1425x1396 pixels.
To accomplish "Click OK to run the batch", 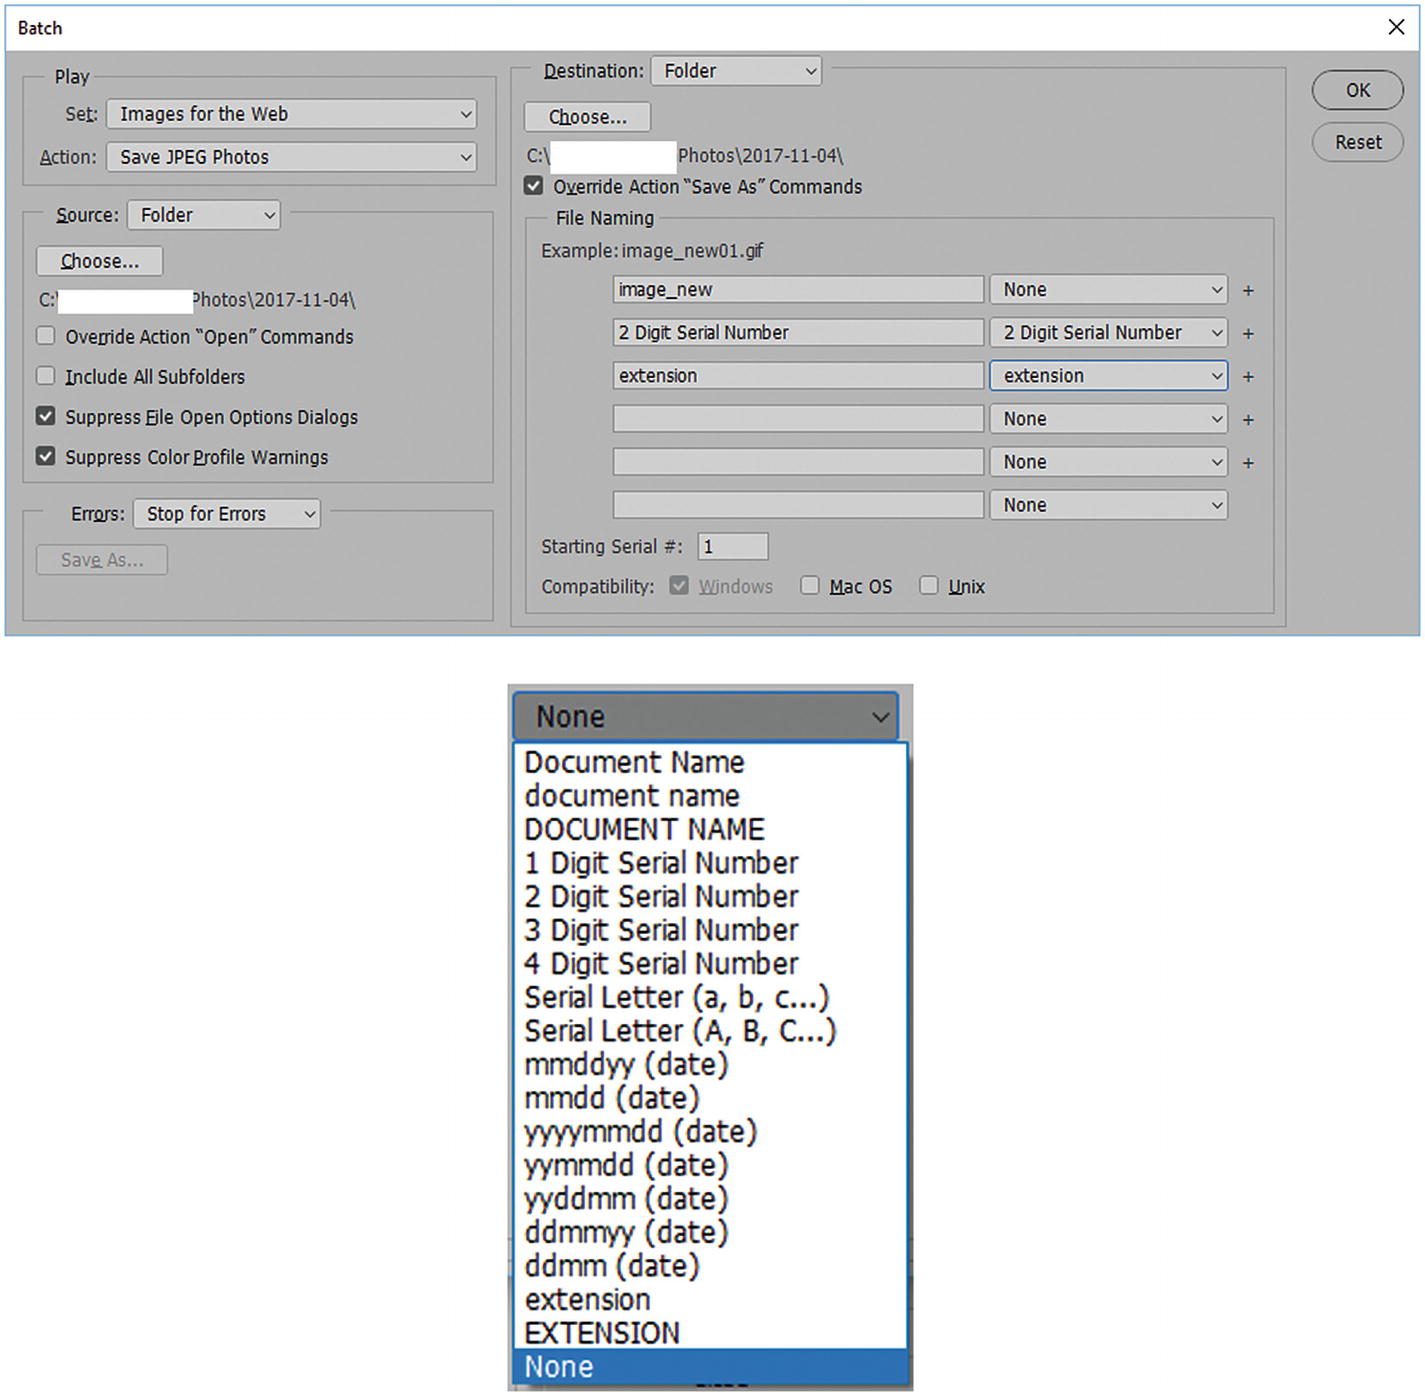I will tap(1358, 90).
